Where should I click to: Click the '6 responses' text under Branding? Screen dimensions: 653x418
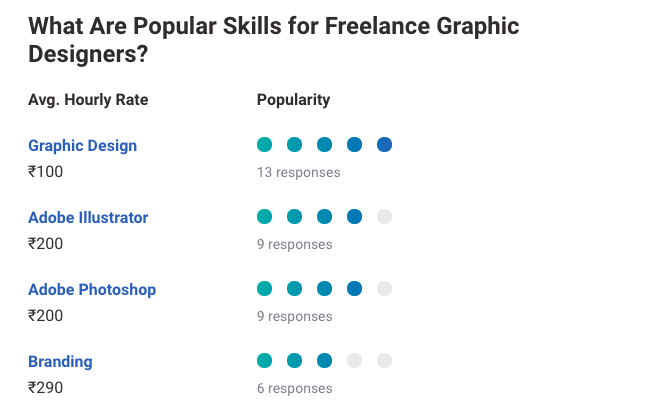pos(294,388)
